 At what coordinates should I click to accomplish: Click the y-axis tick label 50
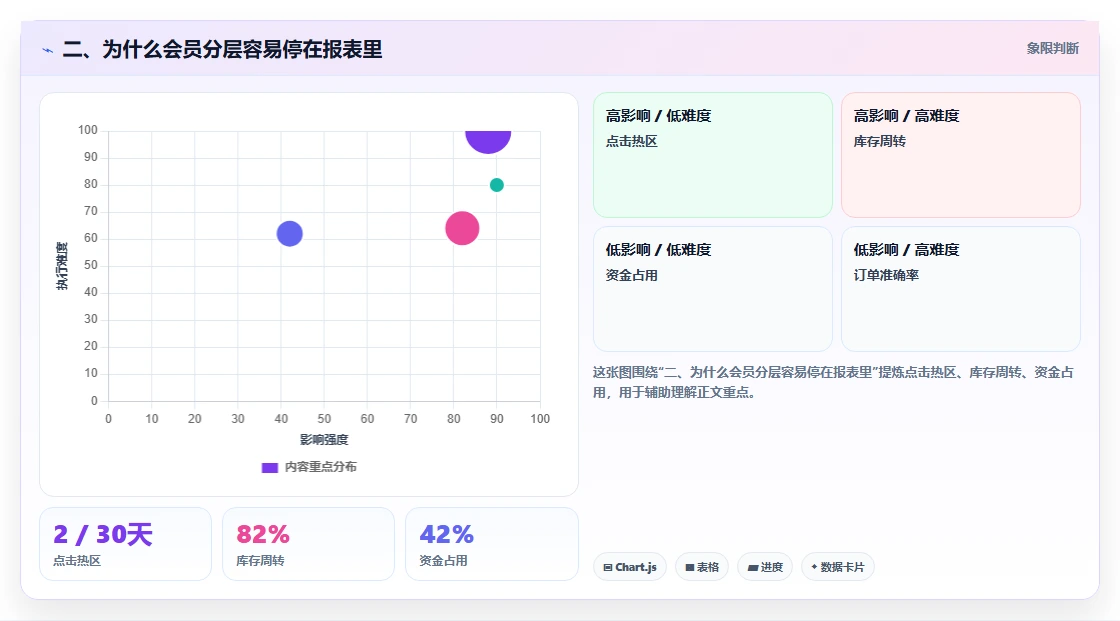[91, 265]
